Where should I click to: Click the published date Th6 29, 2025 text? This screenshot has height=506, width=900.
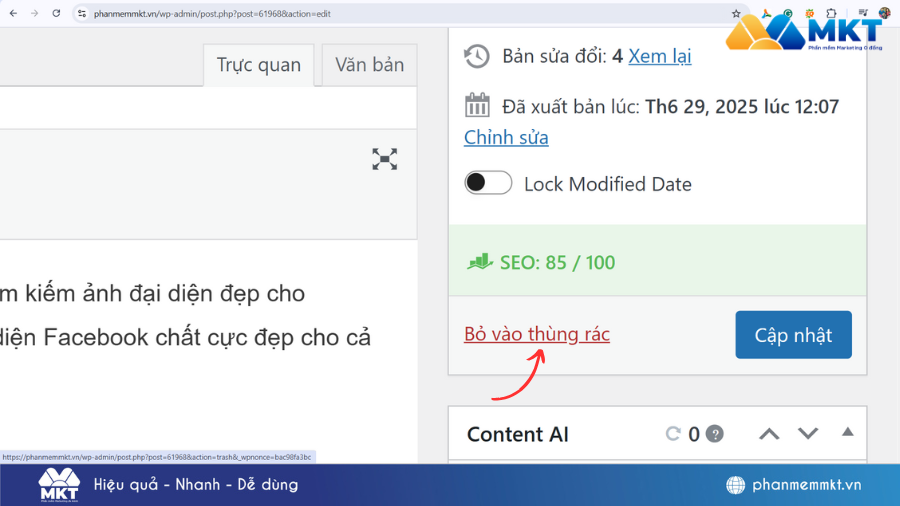point(742,106)
